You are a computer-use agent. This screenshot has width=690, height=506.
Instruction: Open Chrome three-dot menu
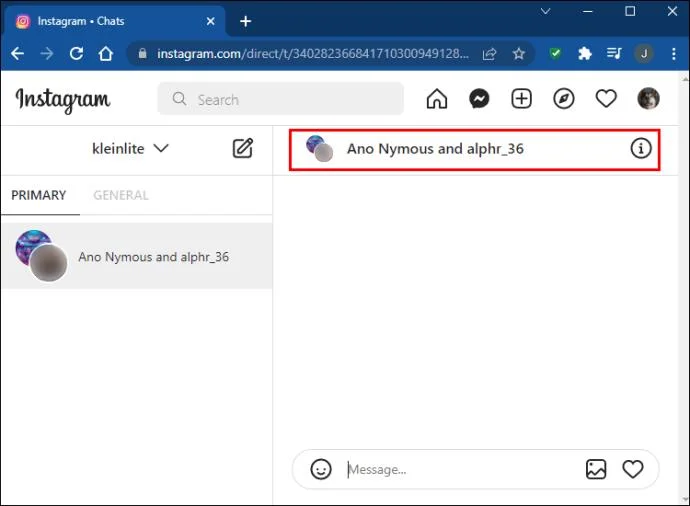click(674, 54)
